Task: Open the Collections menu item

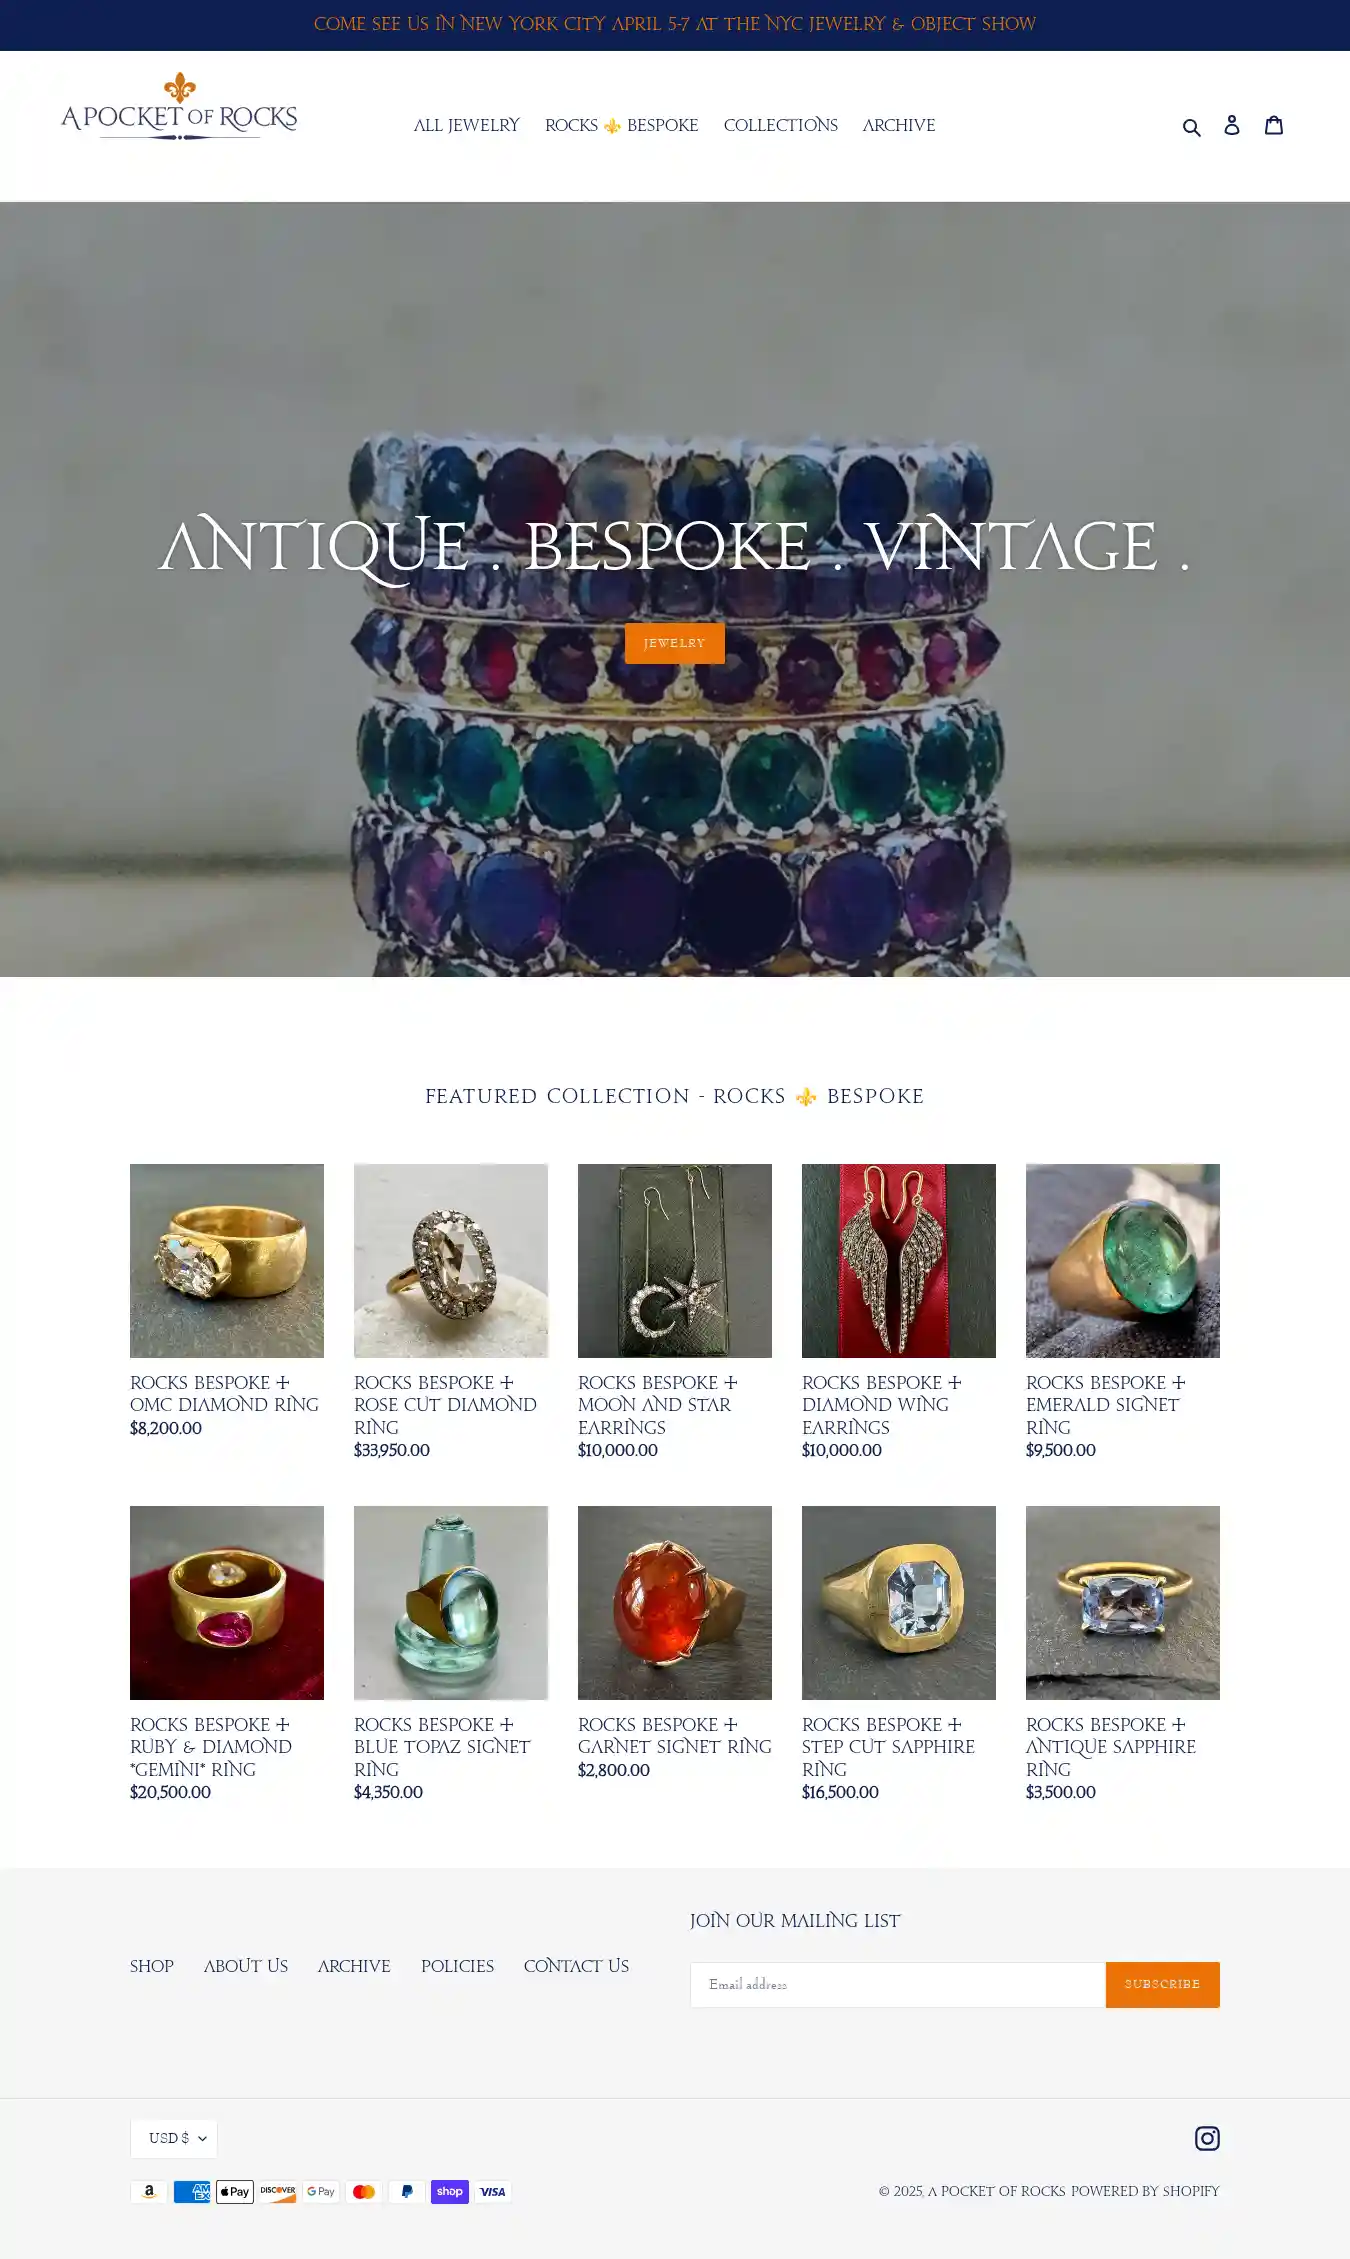Action: coord(781,125)
